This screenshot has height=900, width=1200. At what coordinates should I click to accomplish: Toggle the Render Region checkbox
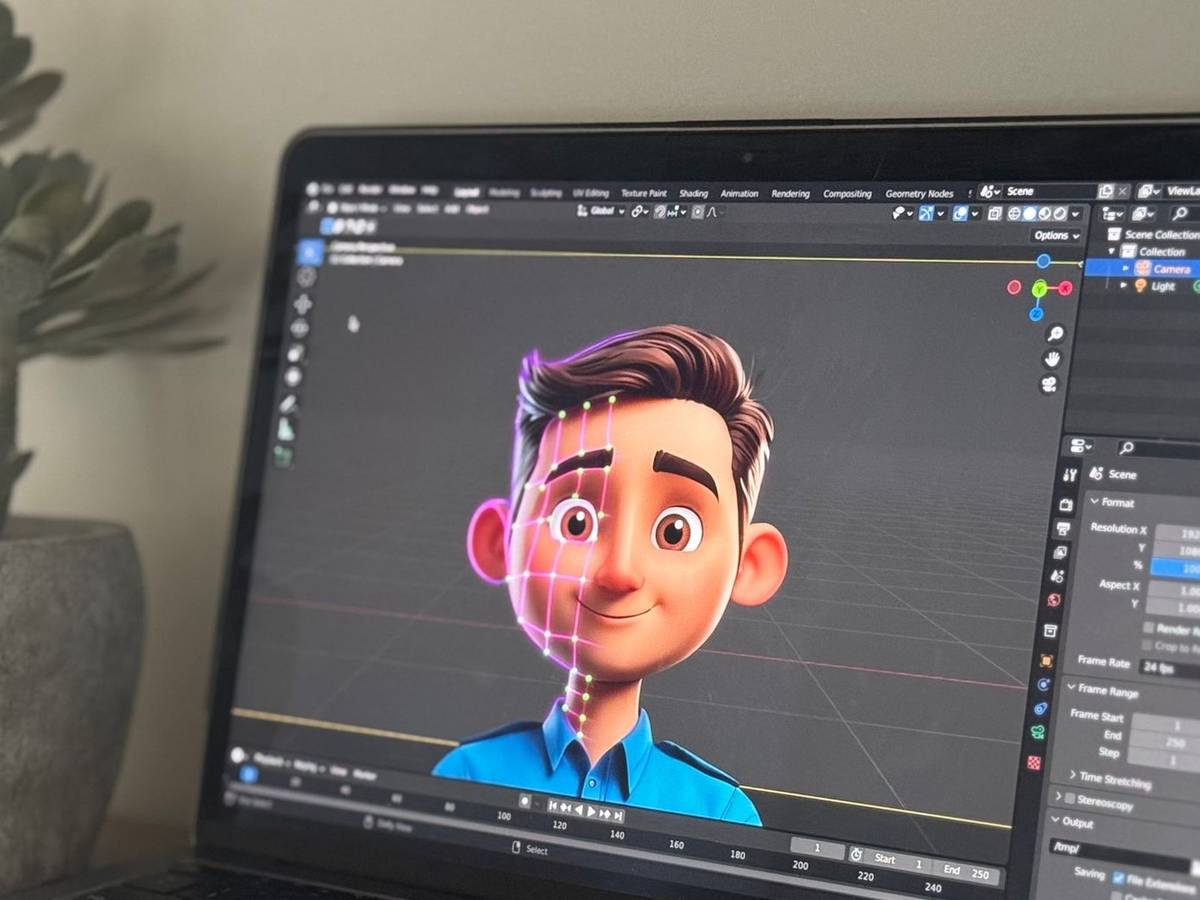pyautogui.click(x=1149, y=628)
